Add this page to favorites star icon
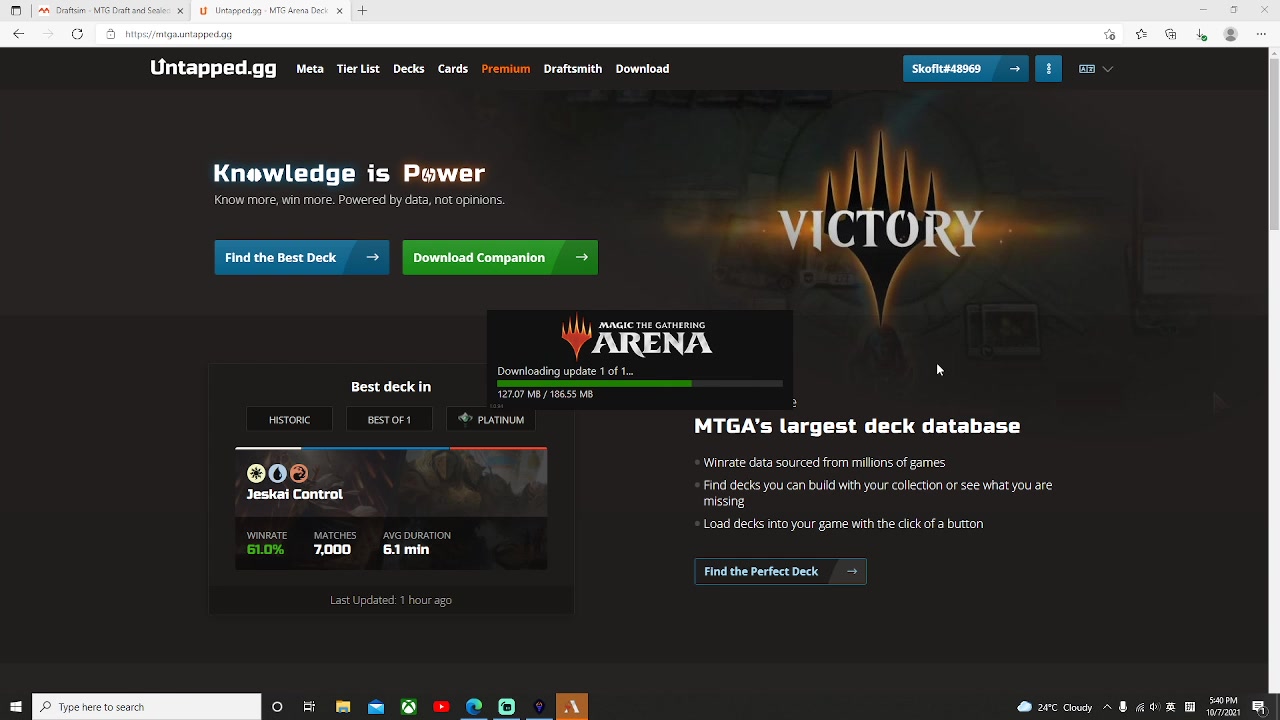Screen dimensions: 1280x720 pyautogui.click(x=1110, y=34)
